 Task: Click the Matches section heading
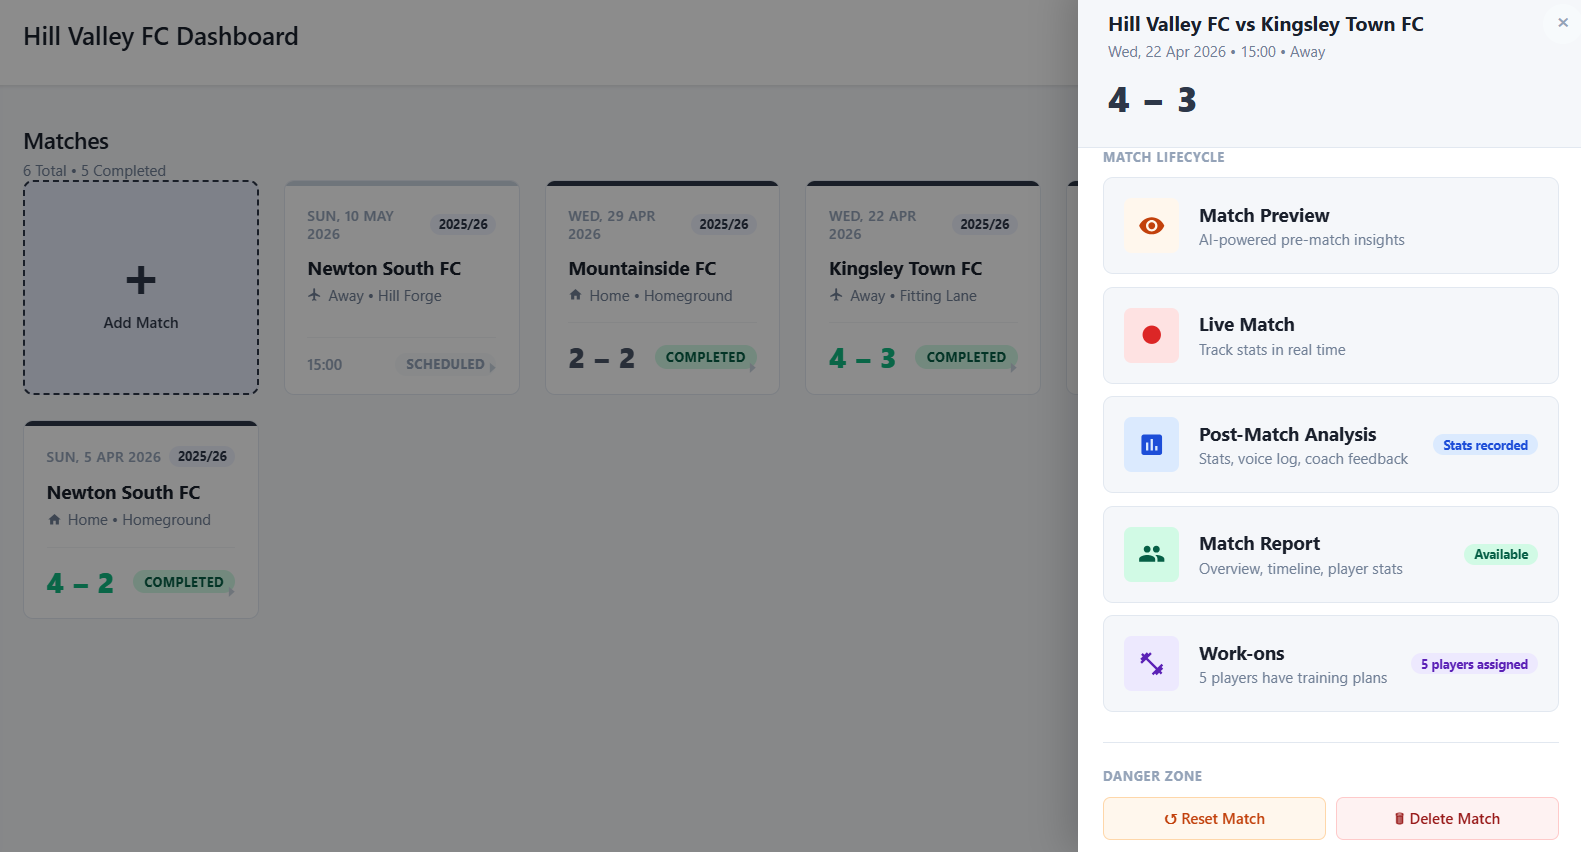tap(66, 141)
